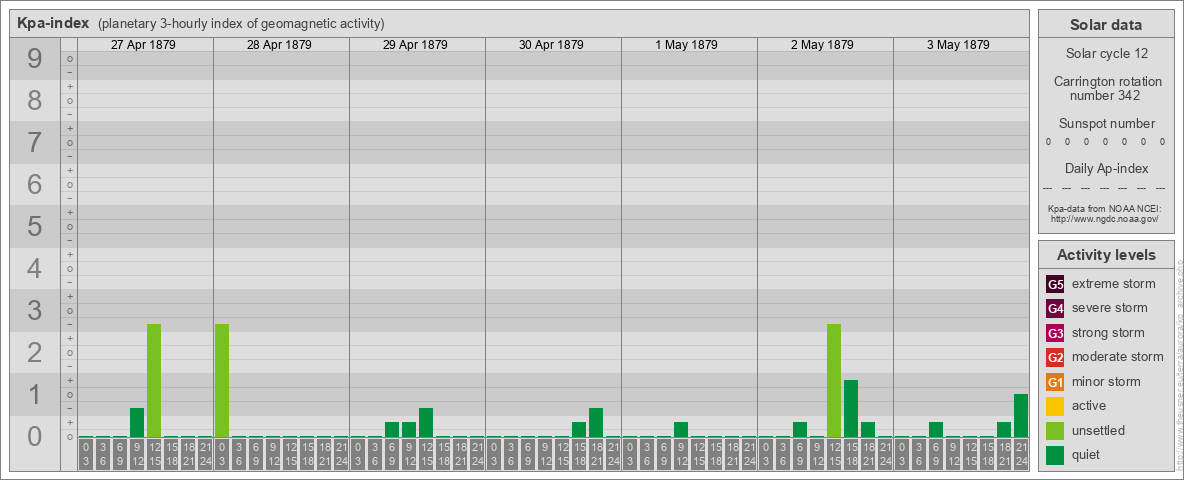The image size is (1184, 480).
Task: Click the 'Activity levels' panel heading
Action: pyautogui.click(x=1106, y=255)
